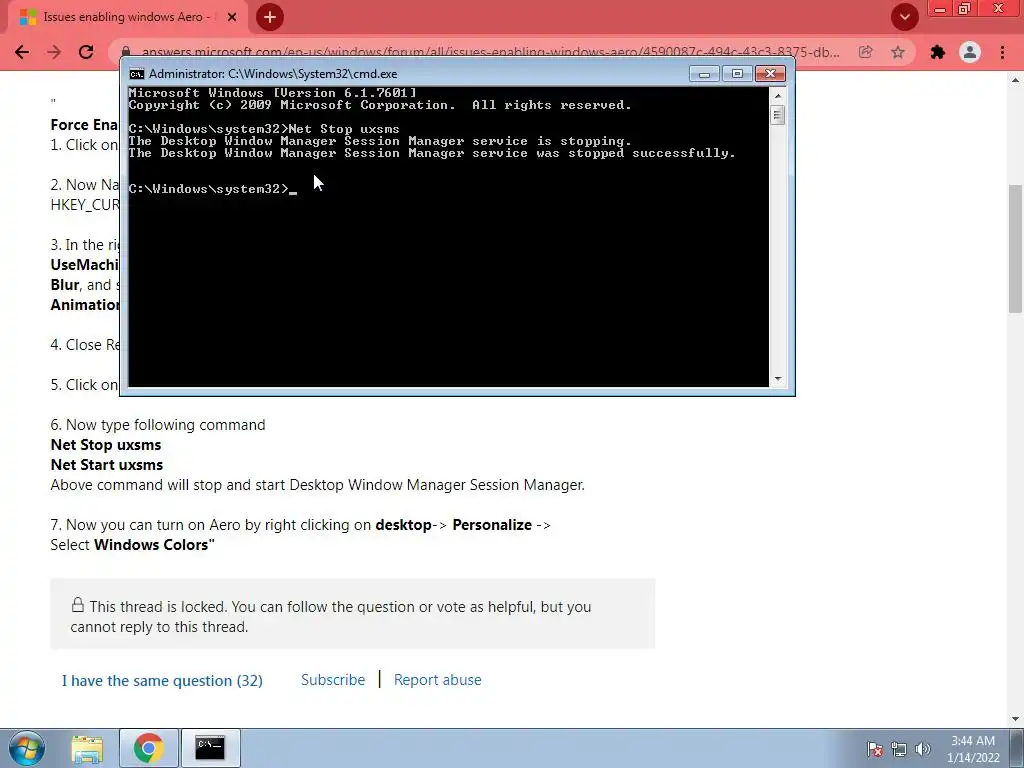Open a new Chrome tab
This screenshot has height=768, width=1024.
click(270, 18)
